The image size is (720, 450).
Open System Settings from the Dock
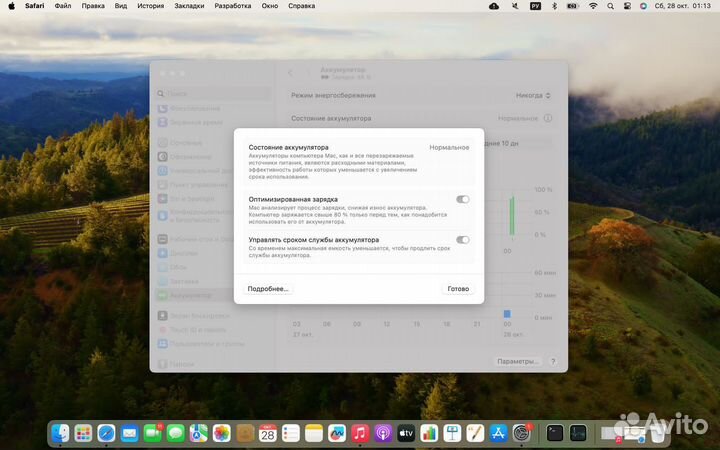522,433
